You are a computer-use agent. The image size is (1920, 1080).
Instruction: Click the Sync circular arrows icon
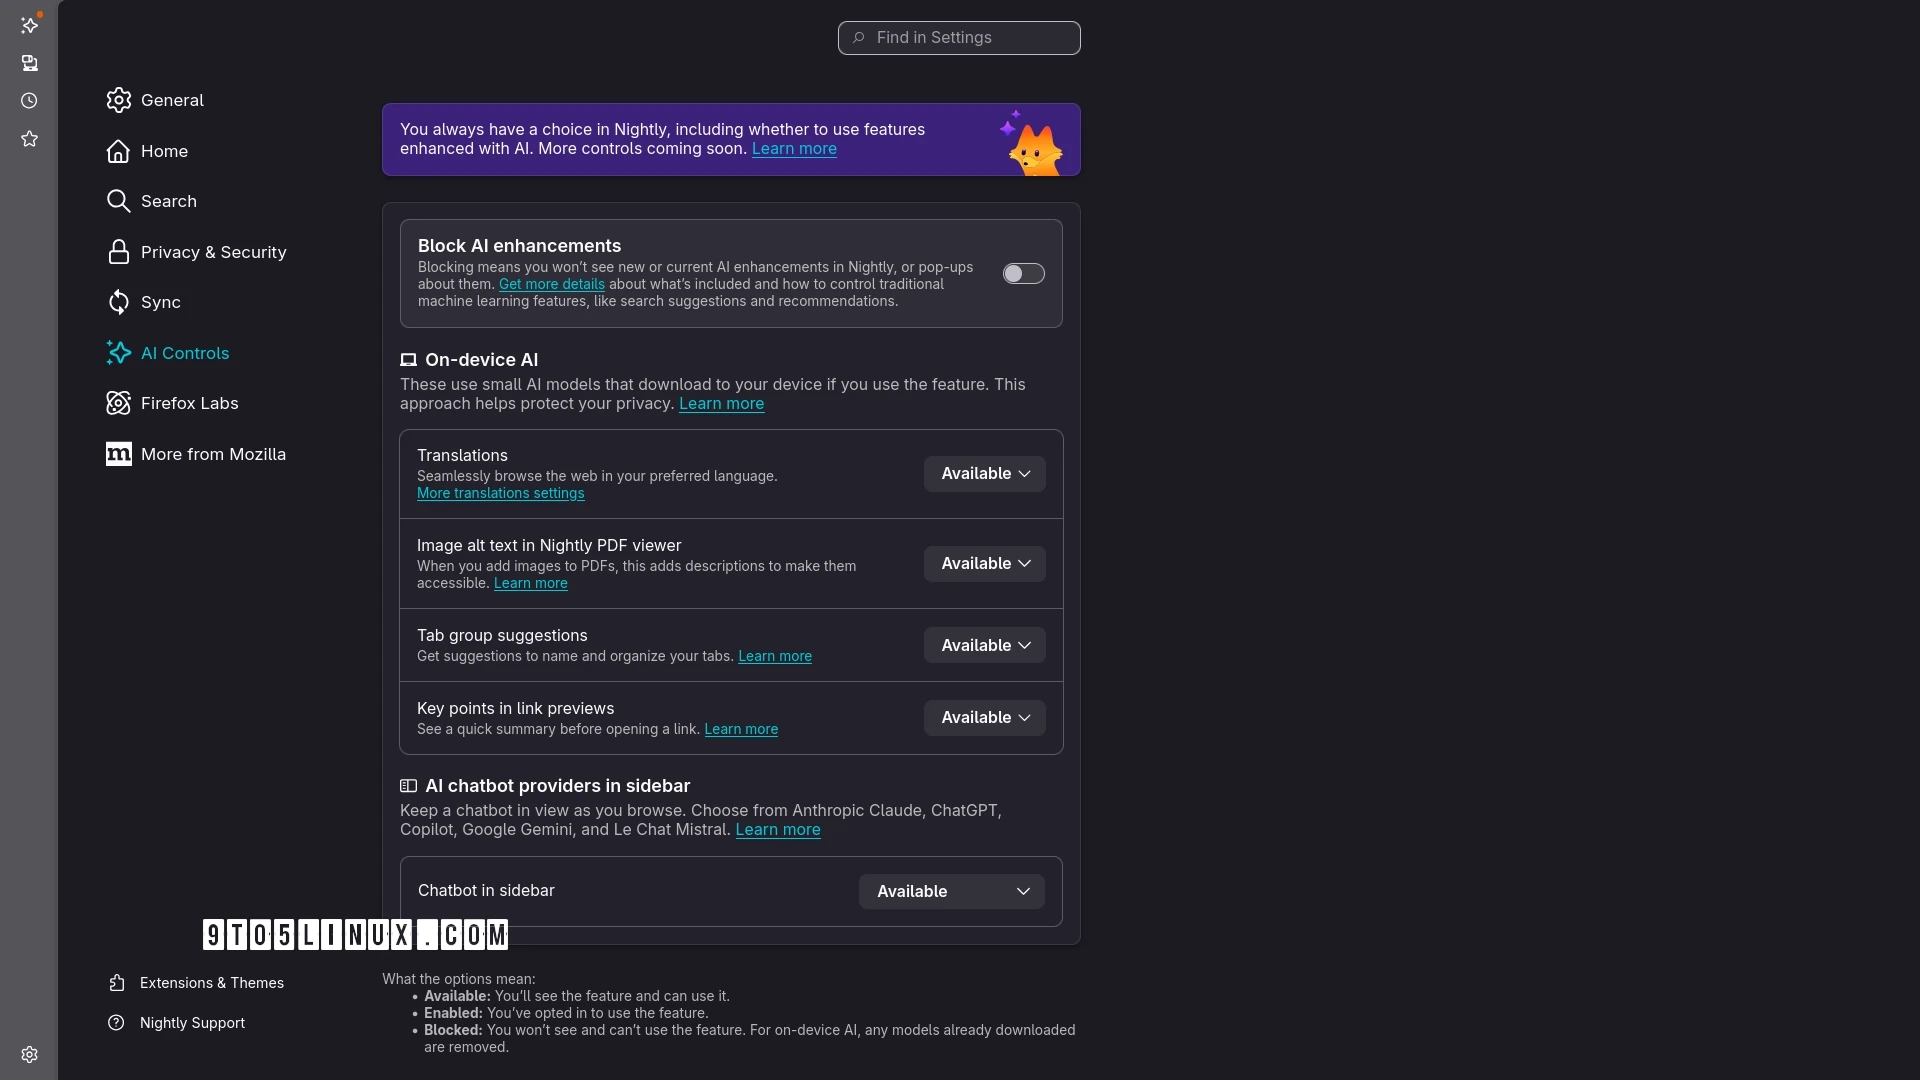118,302
